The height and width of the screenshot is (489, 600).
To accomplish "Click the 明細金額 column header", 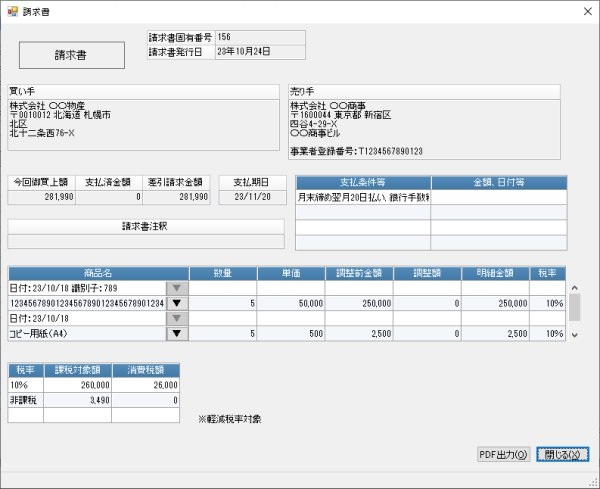I will point(495,273).
